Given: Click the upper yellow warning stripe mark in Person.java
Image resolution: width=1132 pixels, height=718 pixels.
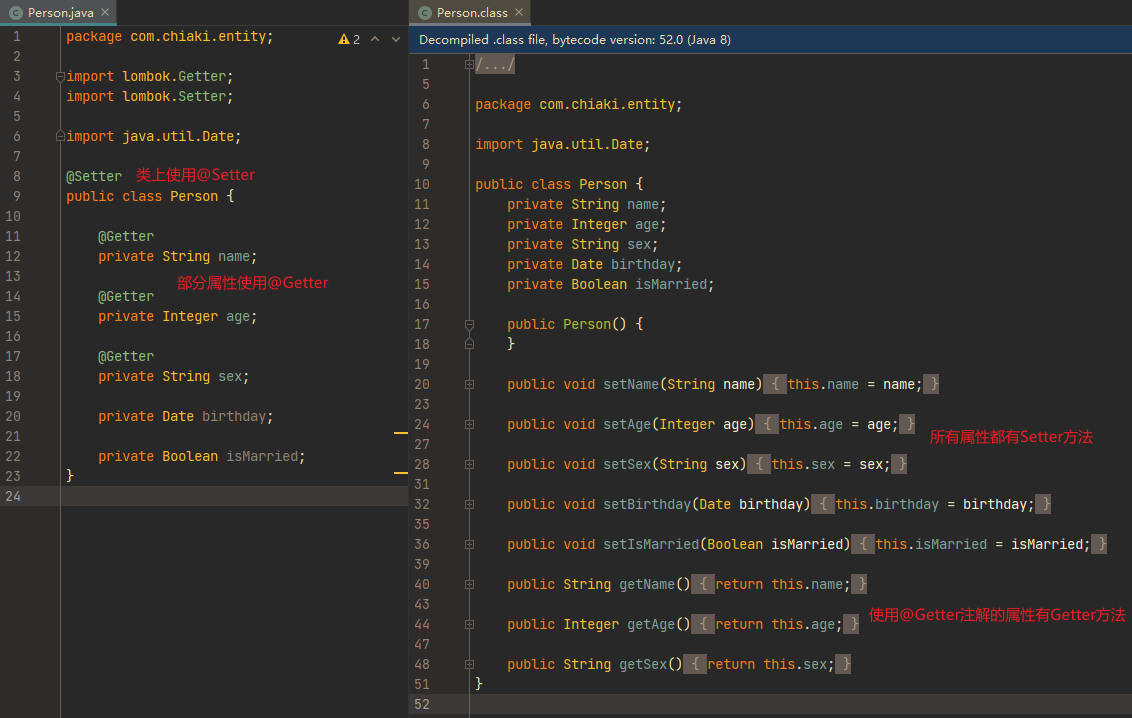Looking at the screenshot, I should 400,432.
